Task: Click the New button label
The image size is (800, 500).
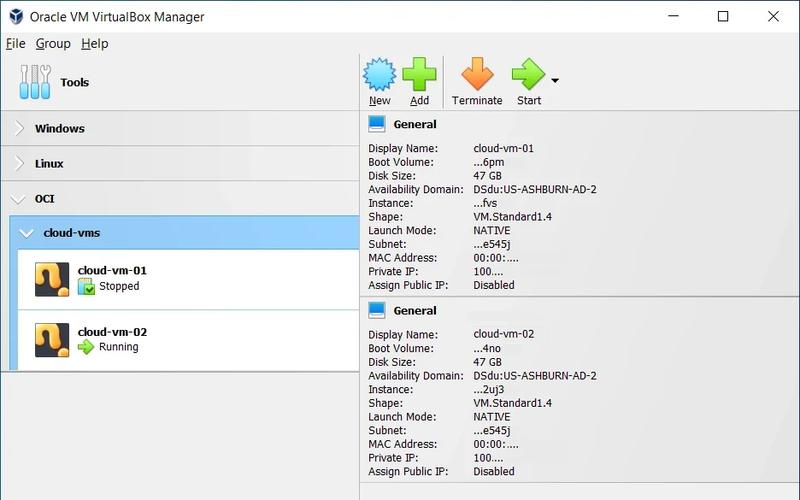Action: click(x=380, y=101)
